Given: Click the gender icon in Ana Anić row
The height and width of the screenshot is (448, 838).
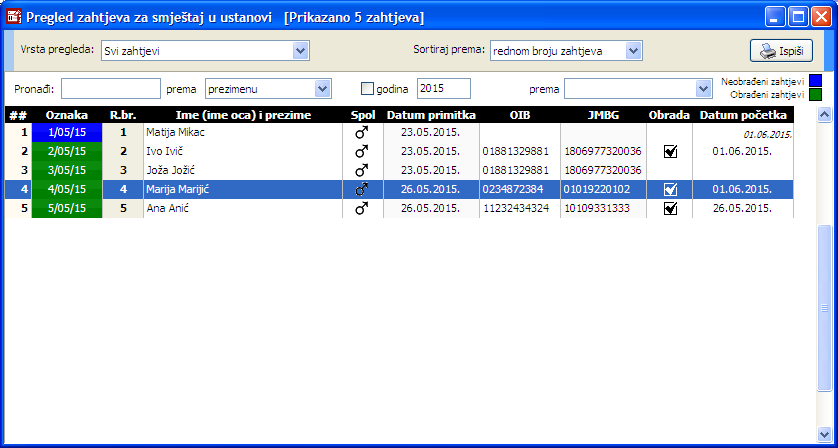Looking at the screenshot, I should click(x=362, y=208).
